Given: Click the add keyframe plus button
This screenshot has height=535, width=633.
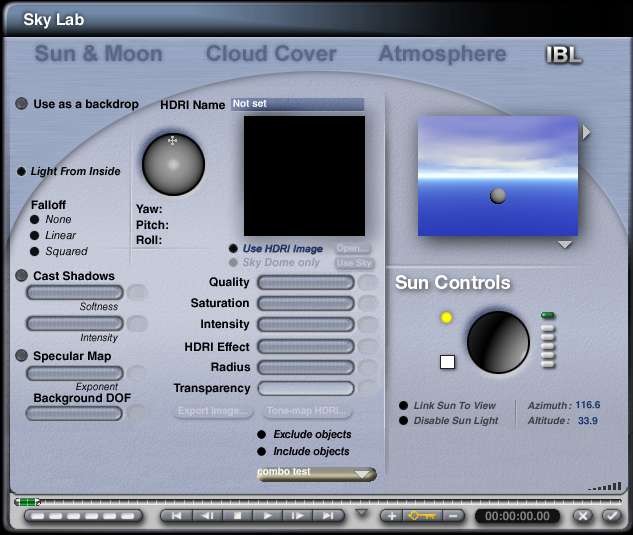Looking at the screenshot, I should (391, 516).
